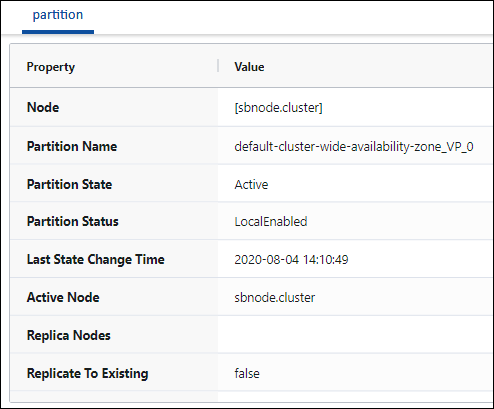
Task: Click the Property column header
Action: pyautogui.click(x=51, y=67)
